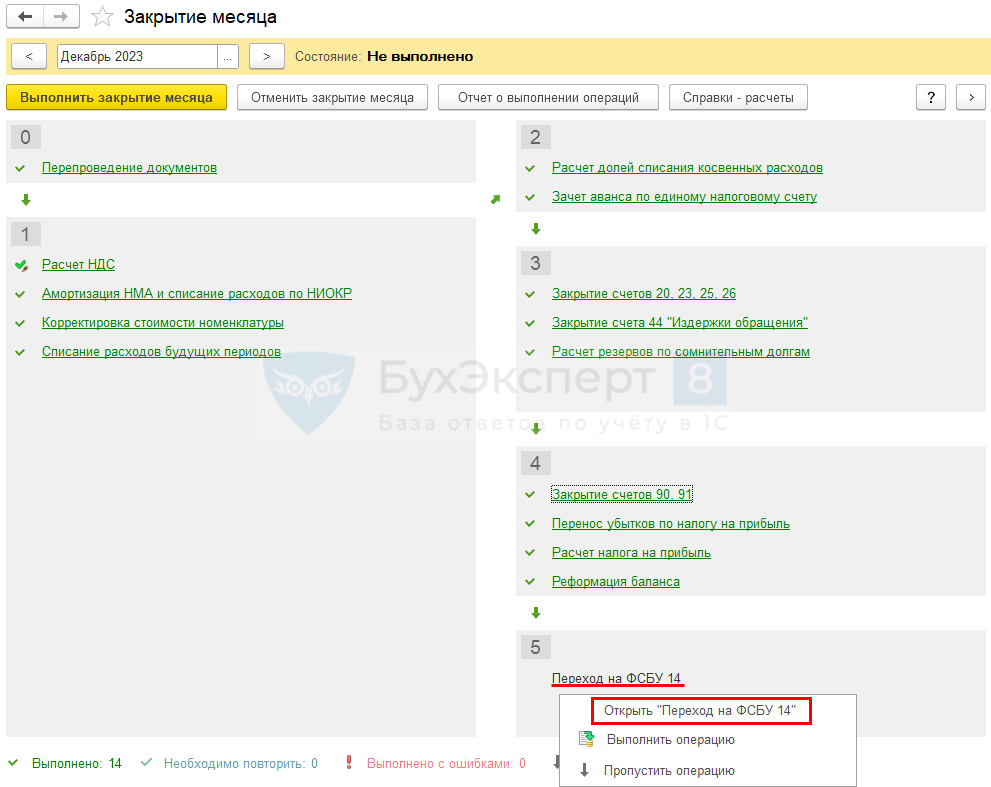This screenshot has height=787, width=991.
Task: Go to next month period
Action: tap(266, 57)
